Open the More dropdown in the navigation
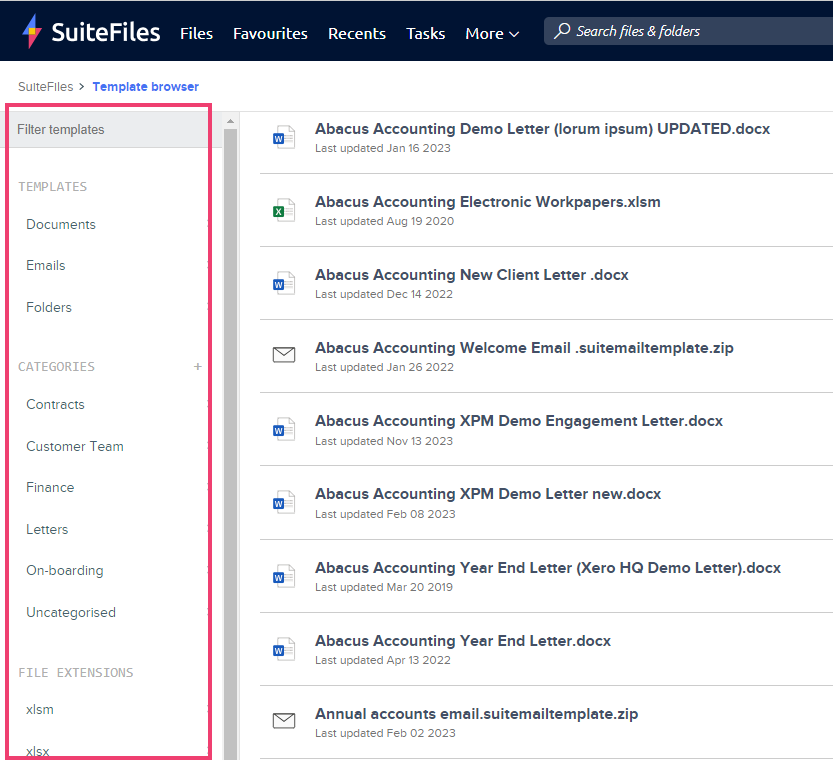Screen dimensions: 833x760 491,33
